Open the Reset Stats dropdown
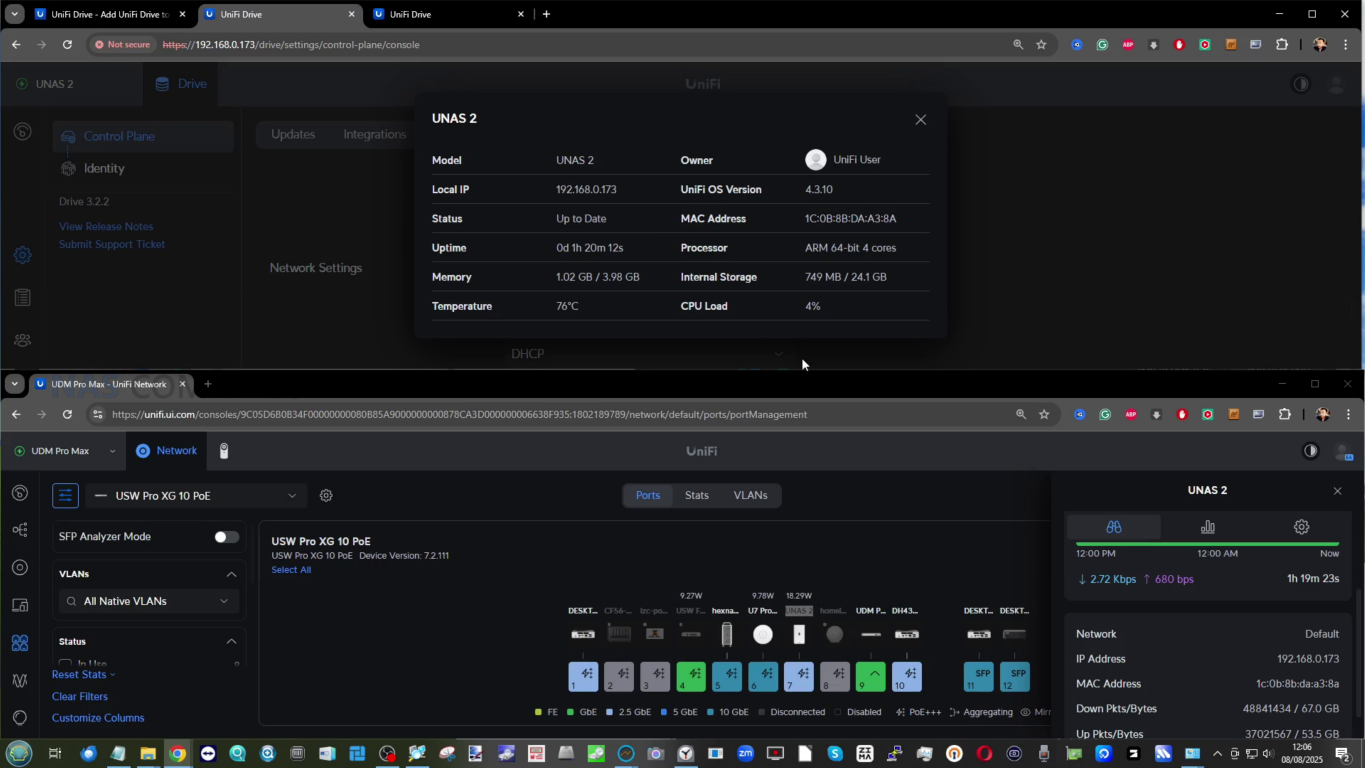 [x=83, y=675]
